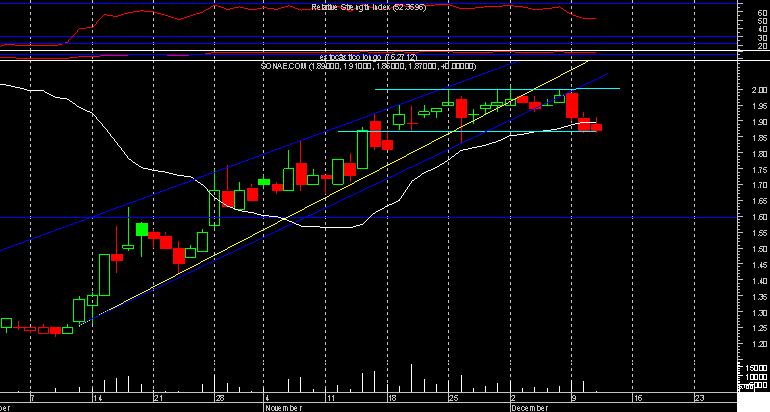The image size is (770, 412).
Task: Select the cyan resistance line at 2.00
Action: pyautogui.click(x=497, y=89)
